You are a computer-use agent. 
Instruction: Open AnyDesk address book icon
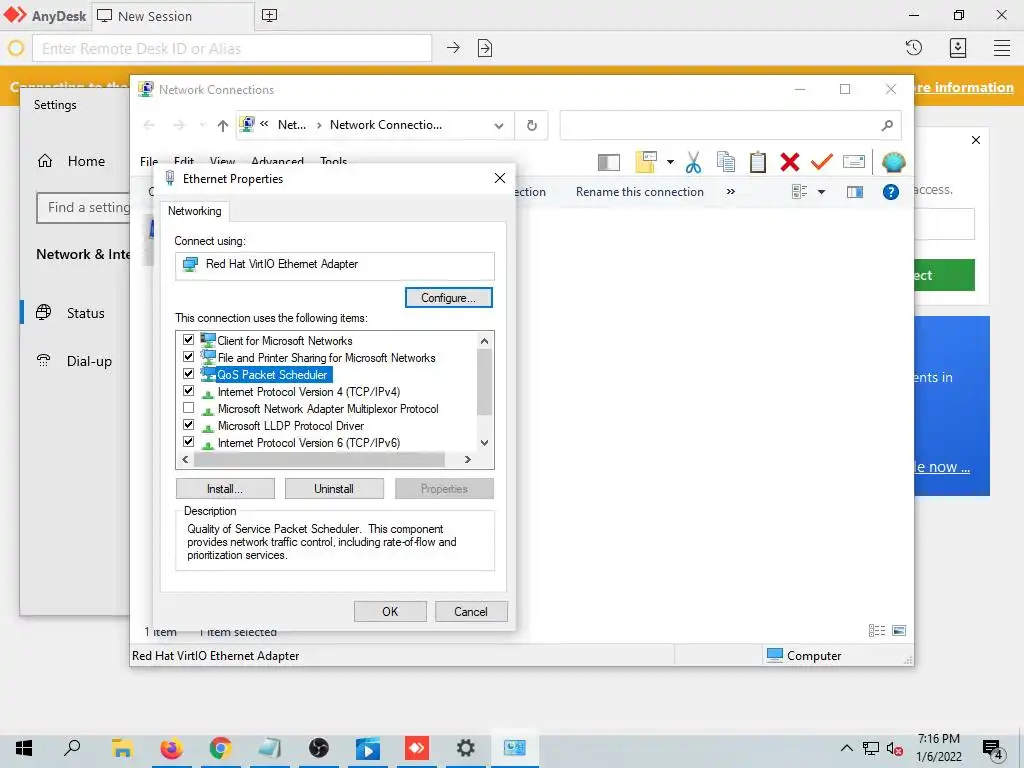coord(957,48)
